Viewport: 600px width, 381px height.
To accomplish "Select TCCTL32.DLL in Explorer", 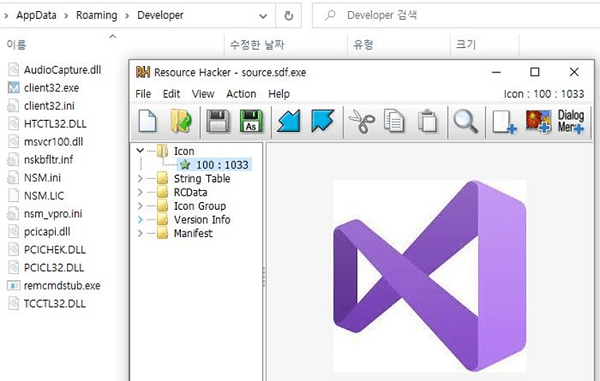I will [x=46, y=304].
